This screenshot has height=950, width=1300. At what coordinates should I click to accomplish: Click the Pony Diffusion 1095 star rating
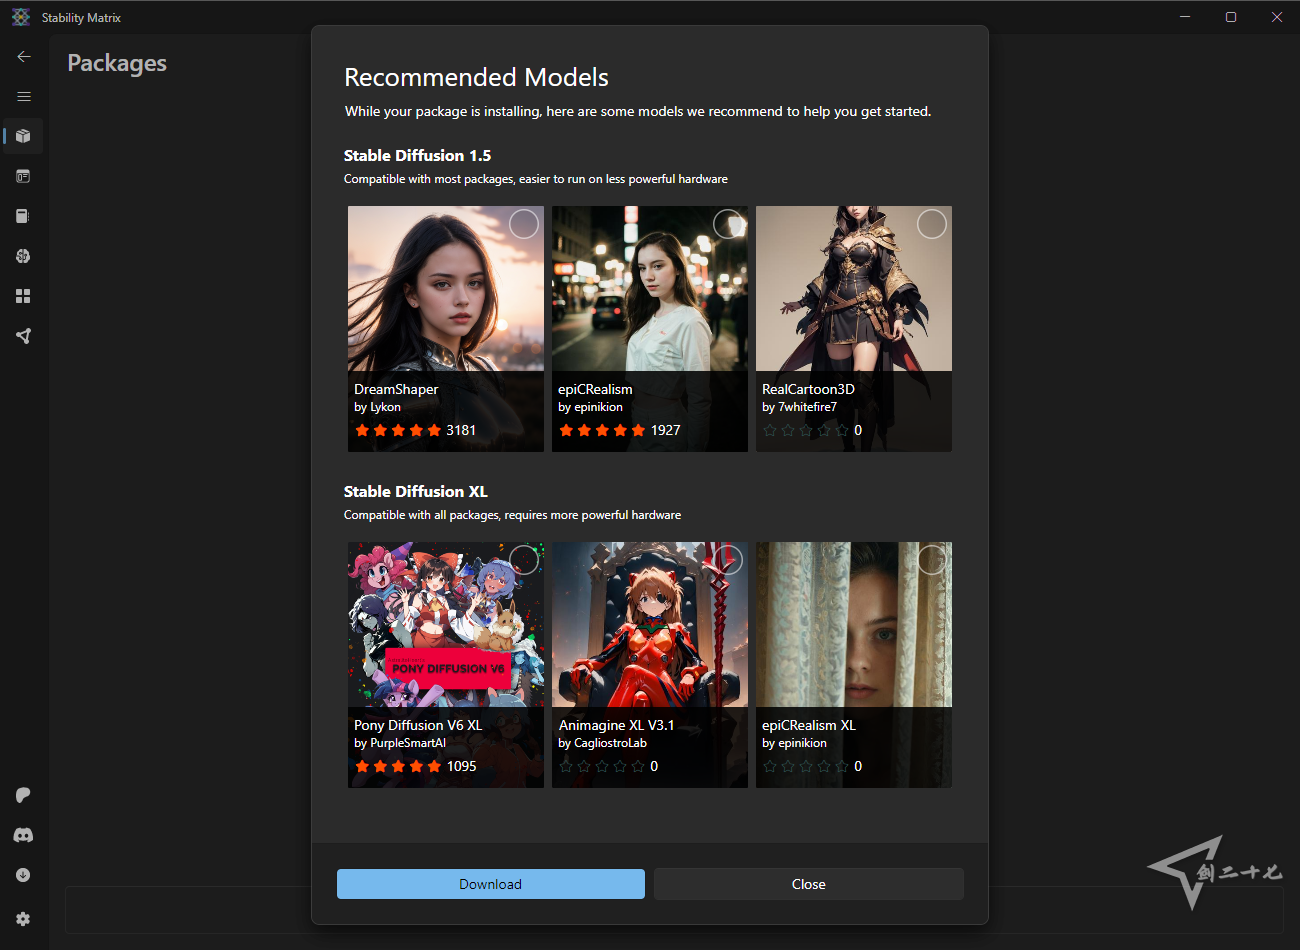(398, 766)
